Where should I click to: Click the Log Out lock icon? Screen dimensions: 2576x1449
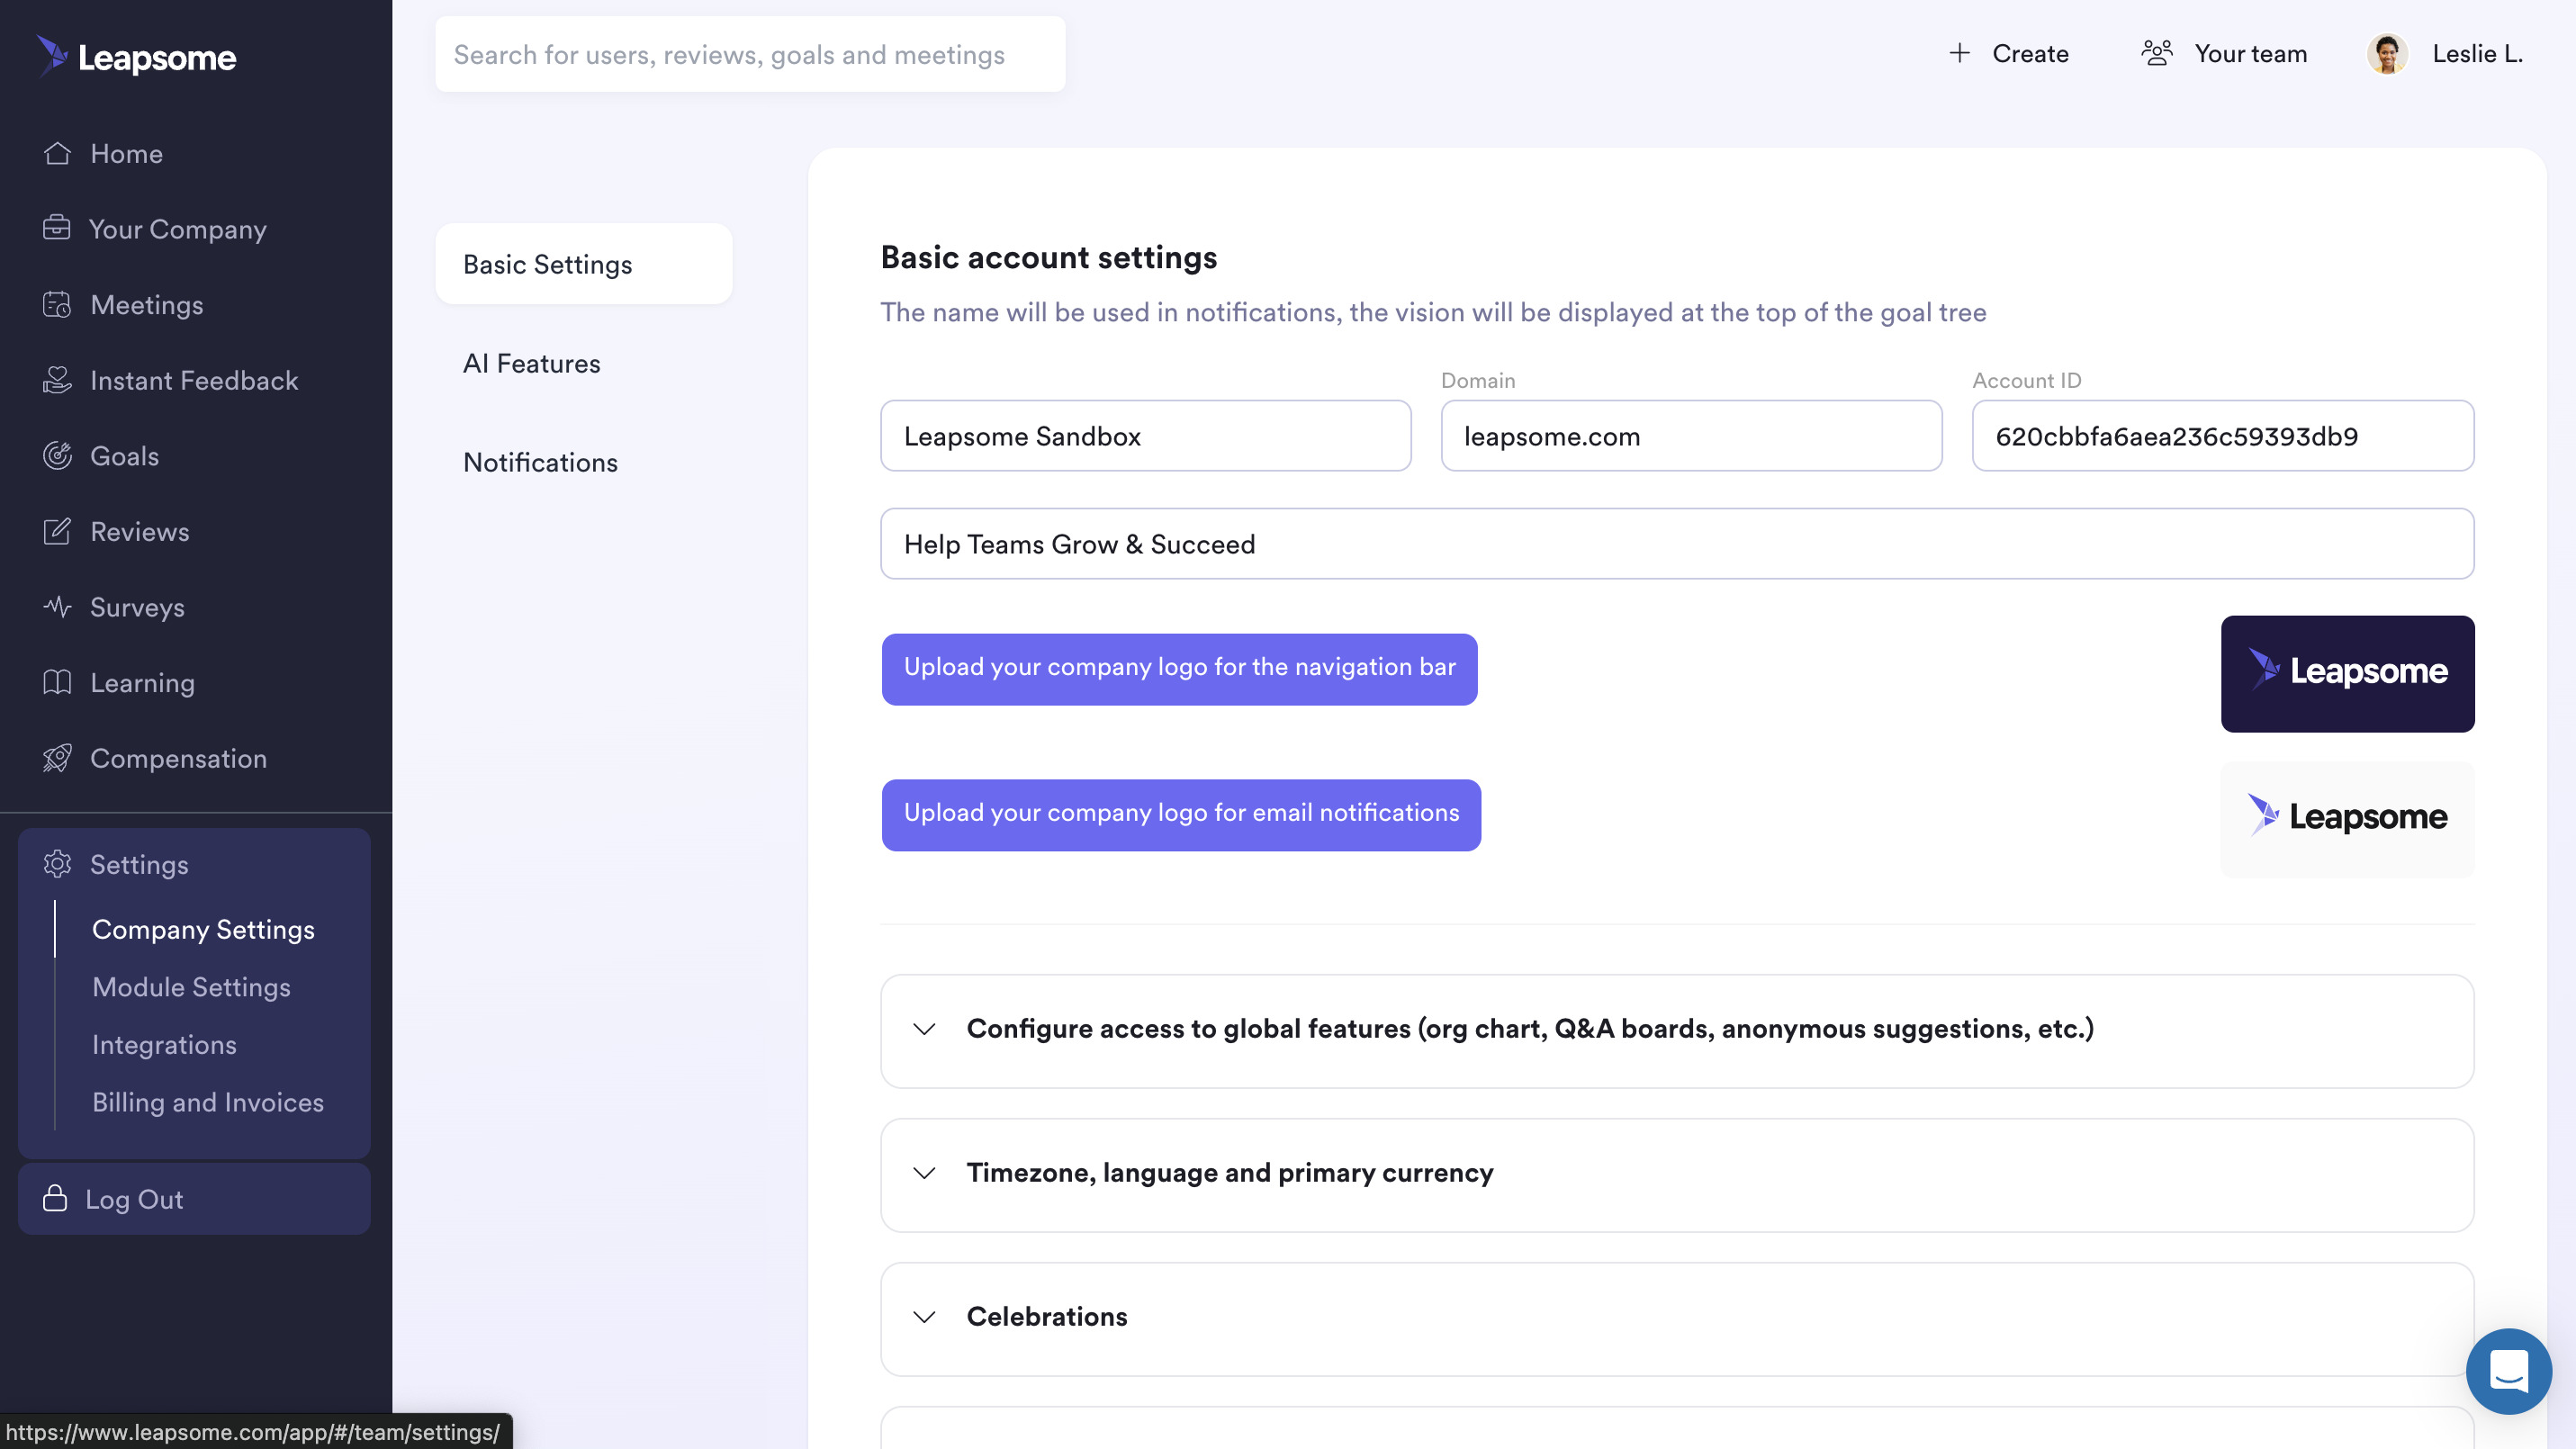55,1198
